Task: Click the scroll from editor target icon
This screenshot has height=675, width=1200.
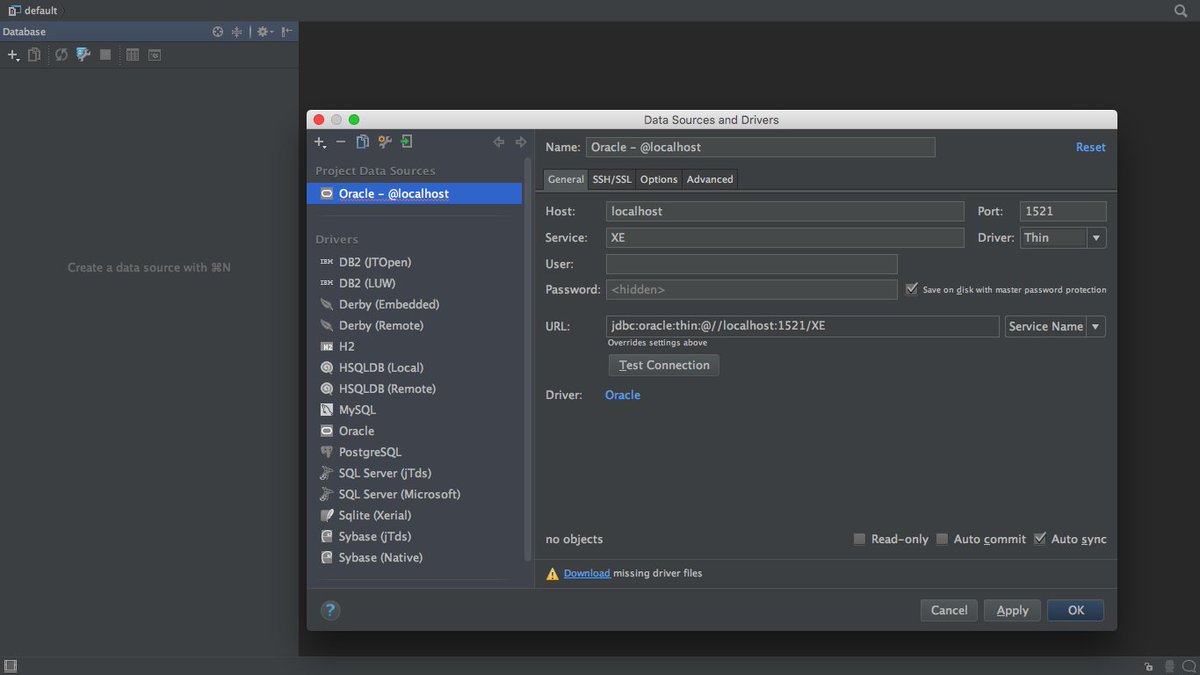Action: coord(218,32)
